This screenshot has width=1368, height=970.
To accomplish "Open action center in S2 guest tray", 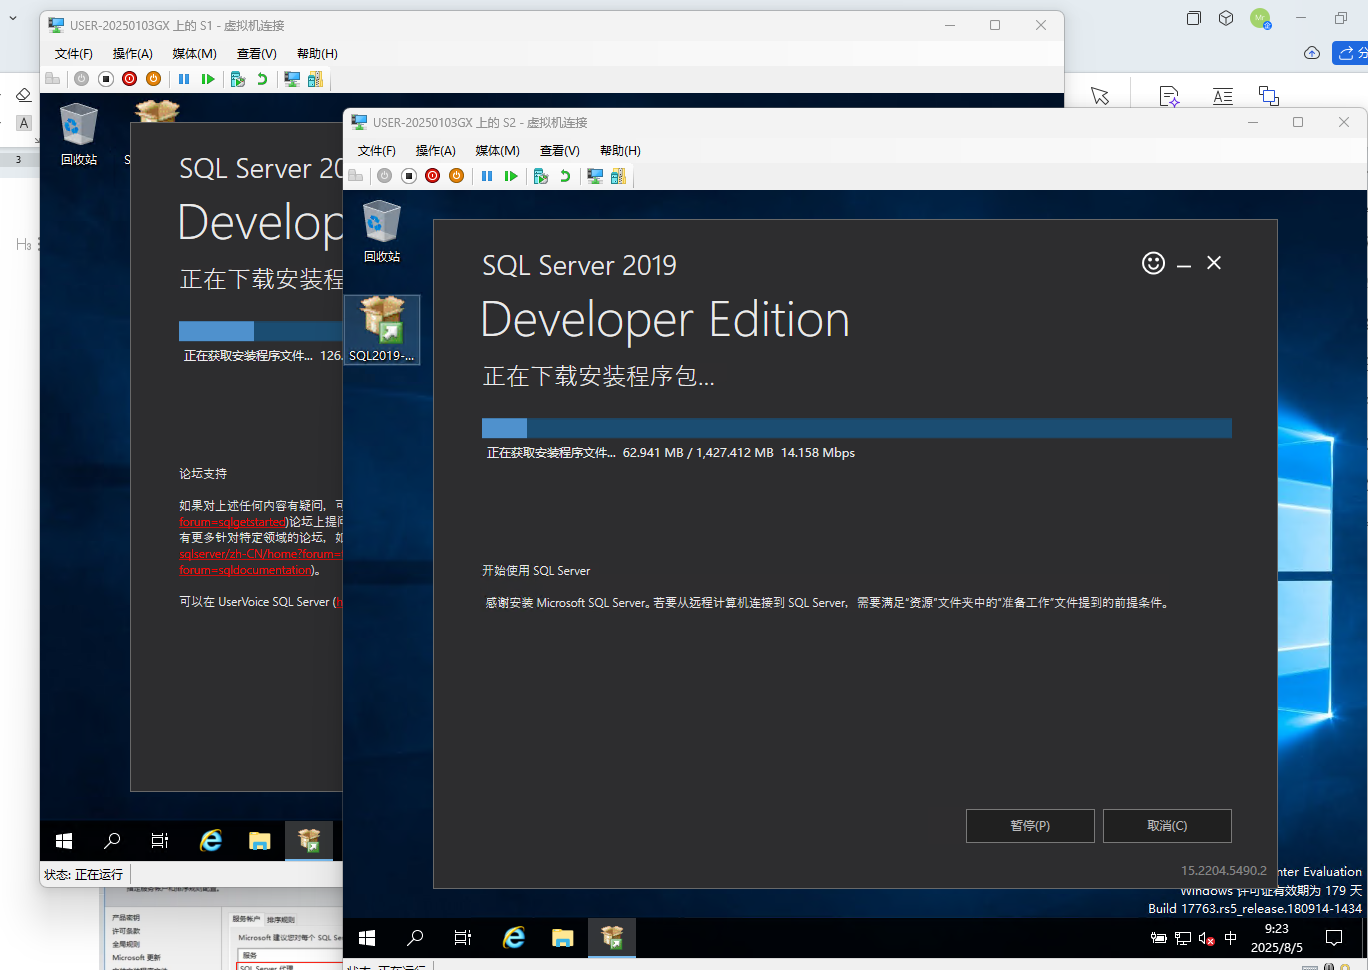I will 1334,938.
